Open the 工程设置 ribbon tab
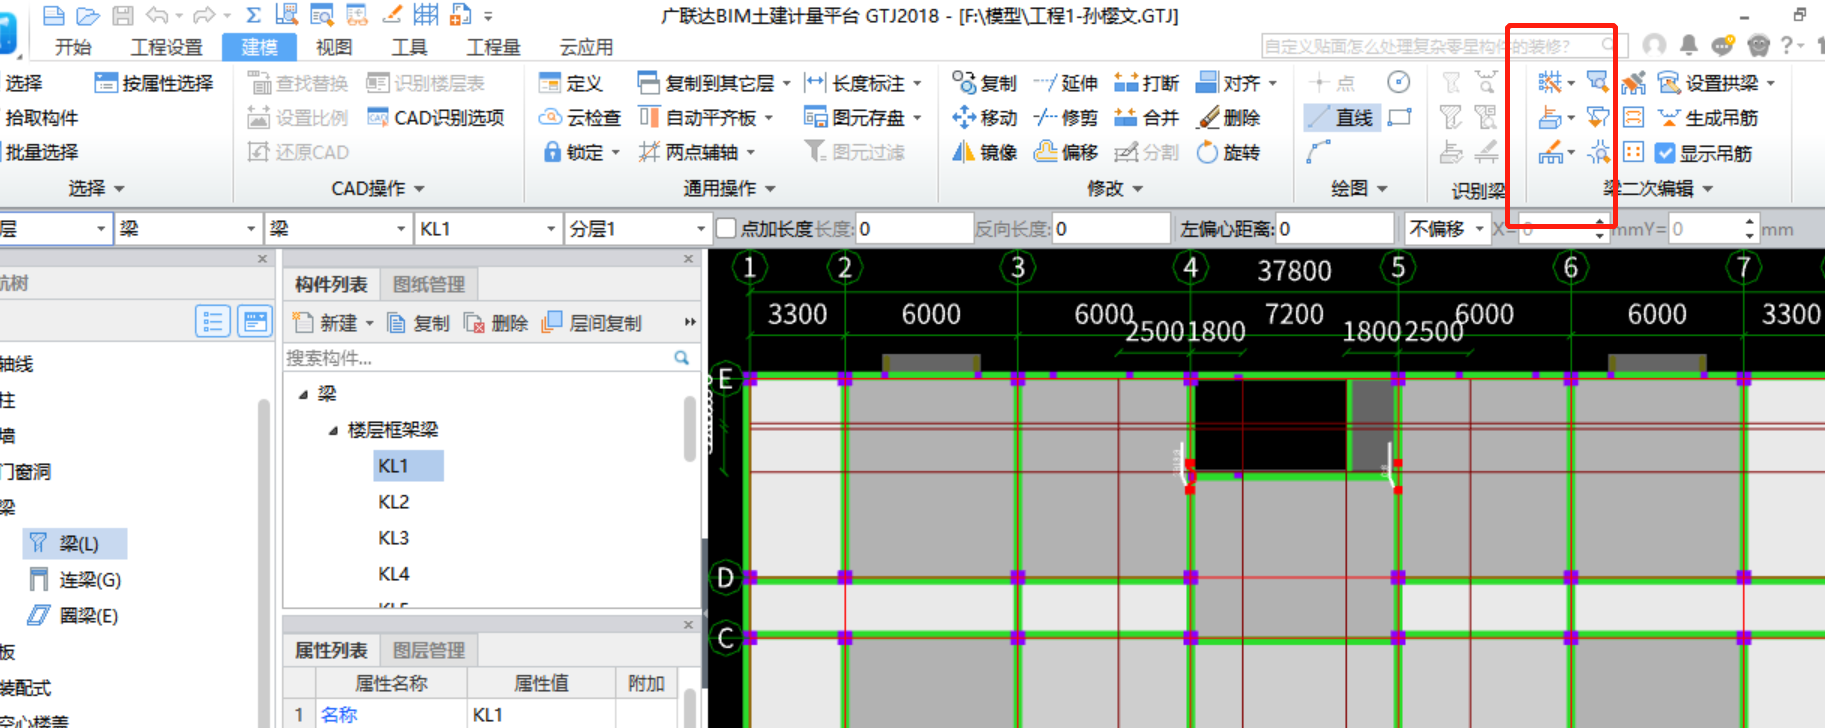This screenshot has height=728, width=1825. pyautogui.click(x=167, y=47)
